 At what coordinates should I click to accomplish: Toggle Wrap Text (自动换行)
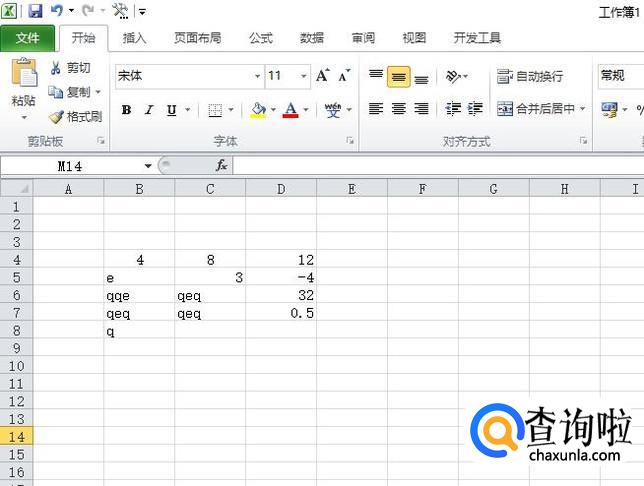coord(530,76)
